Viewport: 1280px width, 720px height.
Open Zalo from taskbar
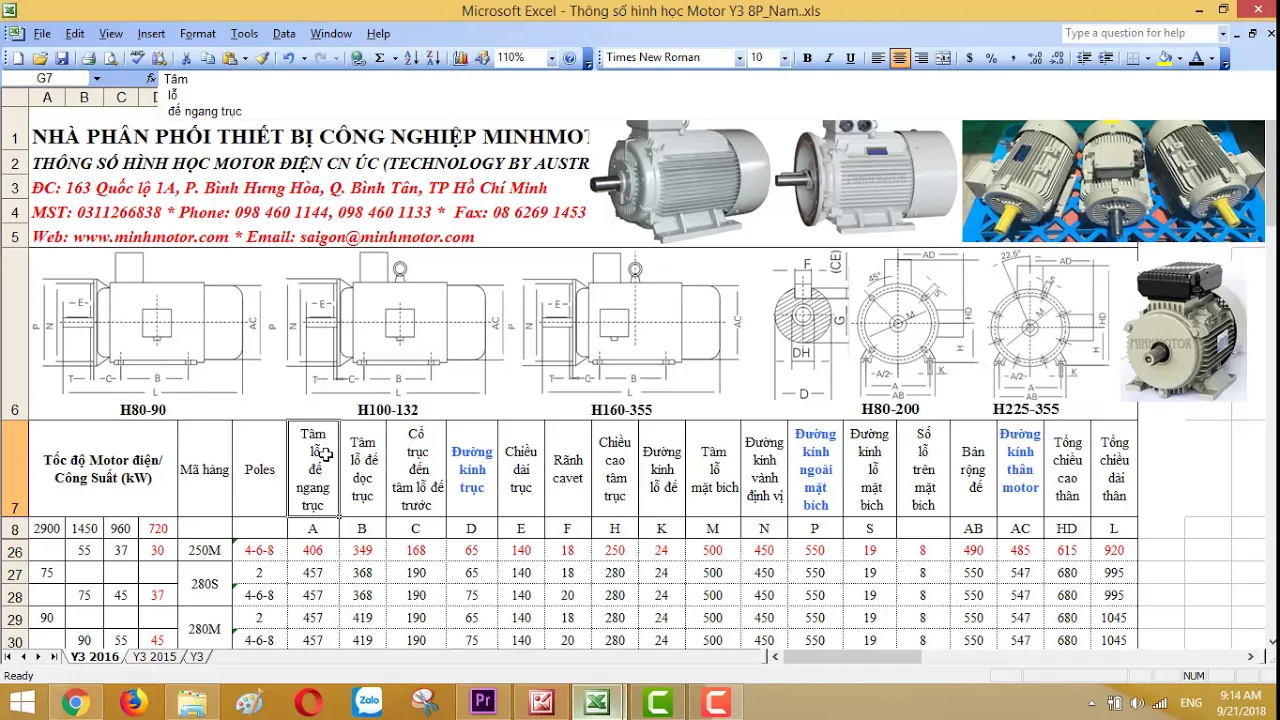pyautogui.click(x=367, y=703)
